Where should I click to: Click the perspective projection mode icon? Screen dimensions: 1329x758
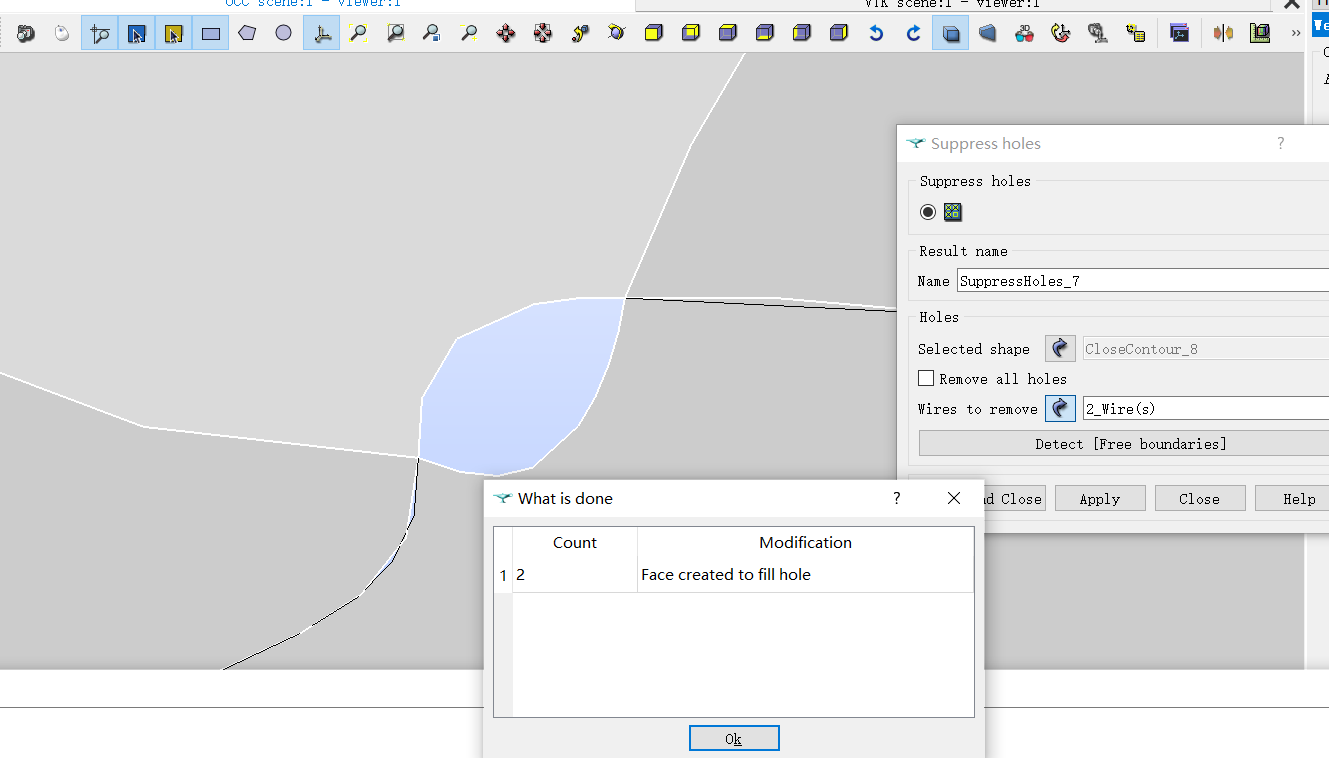pyautogui.click(x=987, y=34)
